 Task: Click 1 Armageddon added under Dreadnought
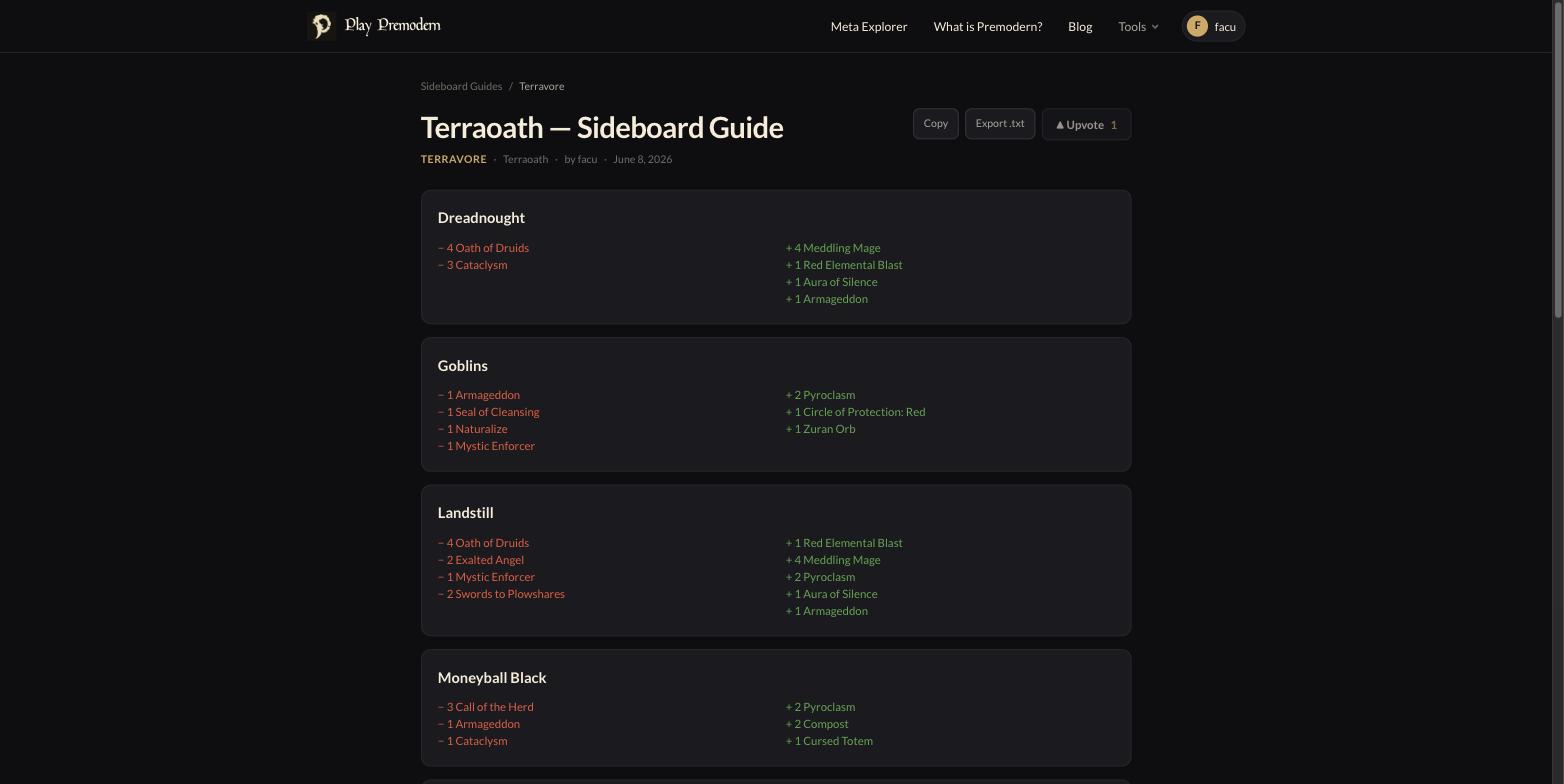(x=826, y=299)
